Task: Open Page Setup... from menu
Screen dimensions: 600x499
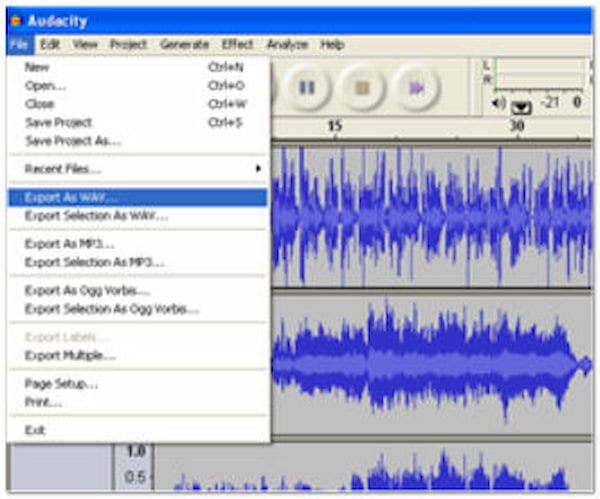Action: coord(138,383)
